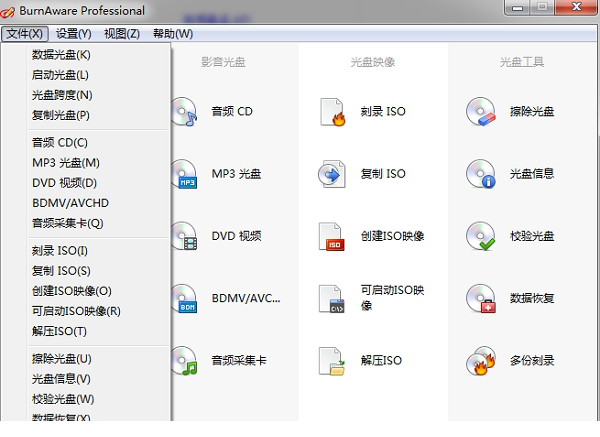This screenshot has width=600, height=437.
Task: Click the 校验光盘 green check disc icon
Action: coord(481,236)
